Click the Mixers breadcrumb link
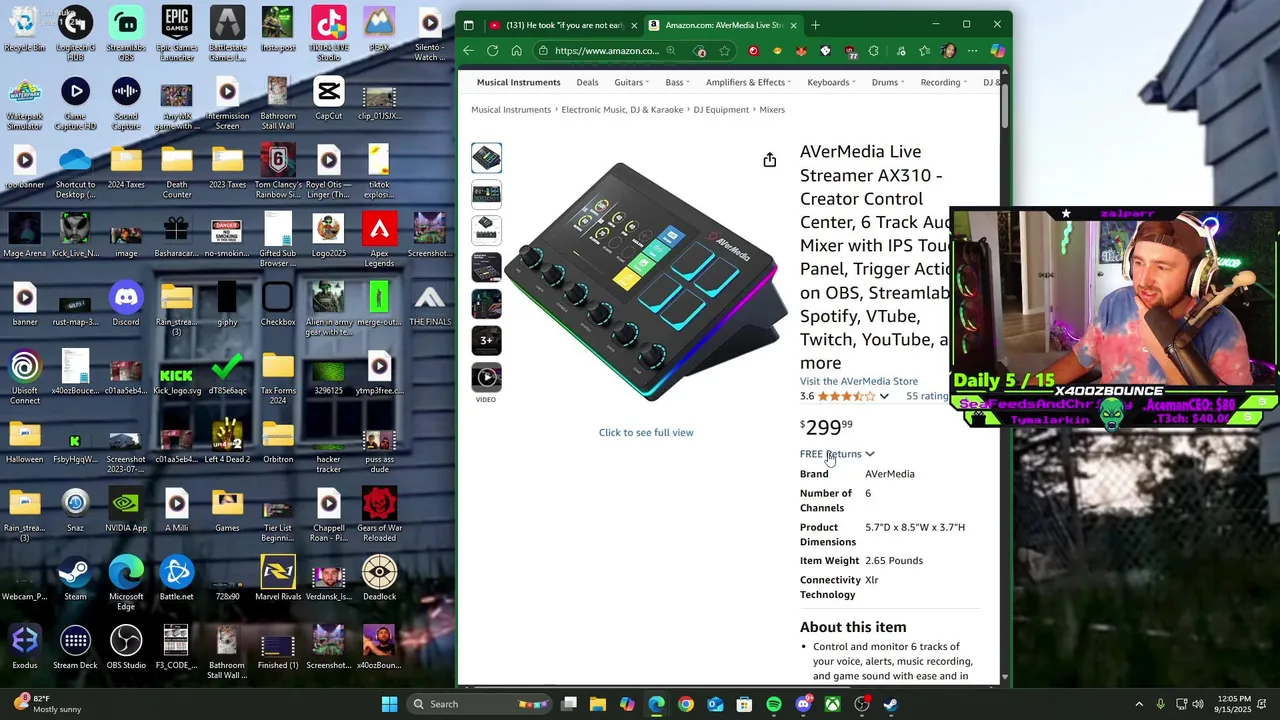The height and width of the screenshot is (720, 1280). click(x=772, y=110)
